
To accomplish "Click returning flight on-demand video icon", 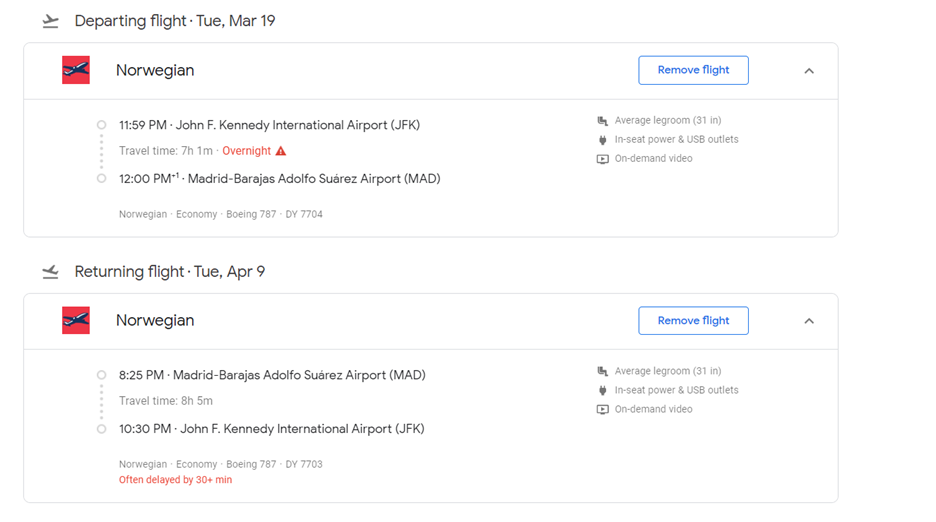I will pyautogui.click(x=602, y=409).
